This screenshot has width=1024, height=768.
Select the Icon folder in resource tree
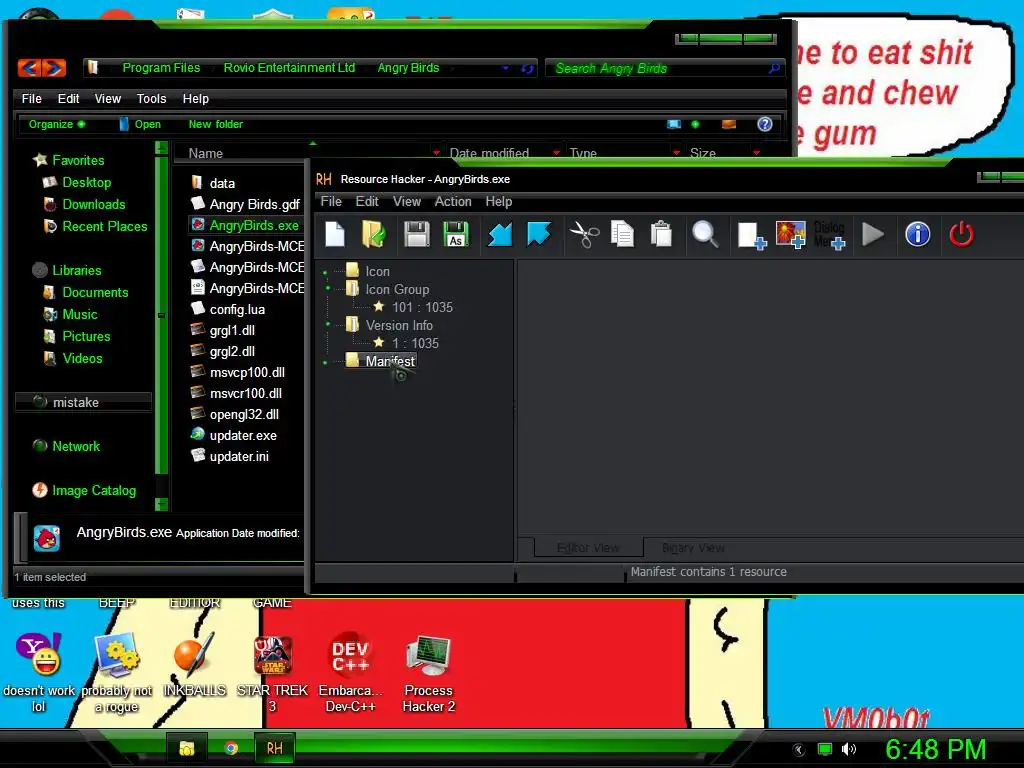pos(377,271)
